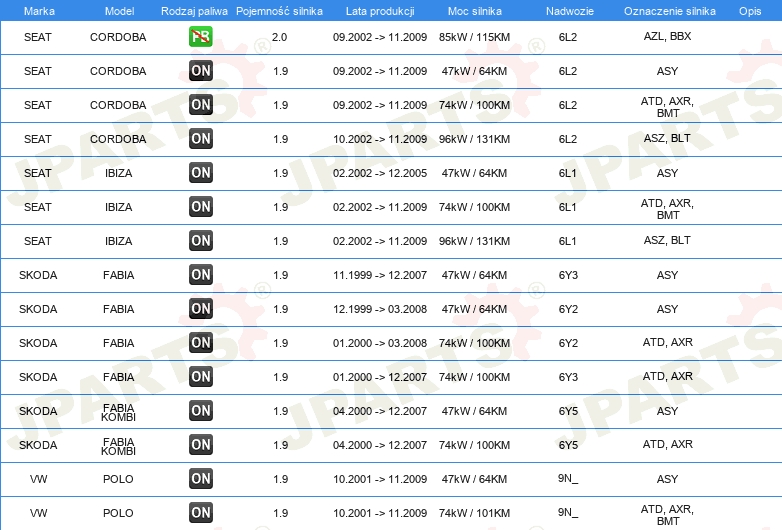Click the ASZ, BLT engine code in Ibiza row
This screenshot has height=530, width=782.
coord(667,240)
